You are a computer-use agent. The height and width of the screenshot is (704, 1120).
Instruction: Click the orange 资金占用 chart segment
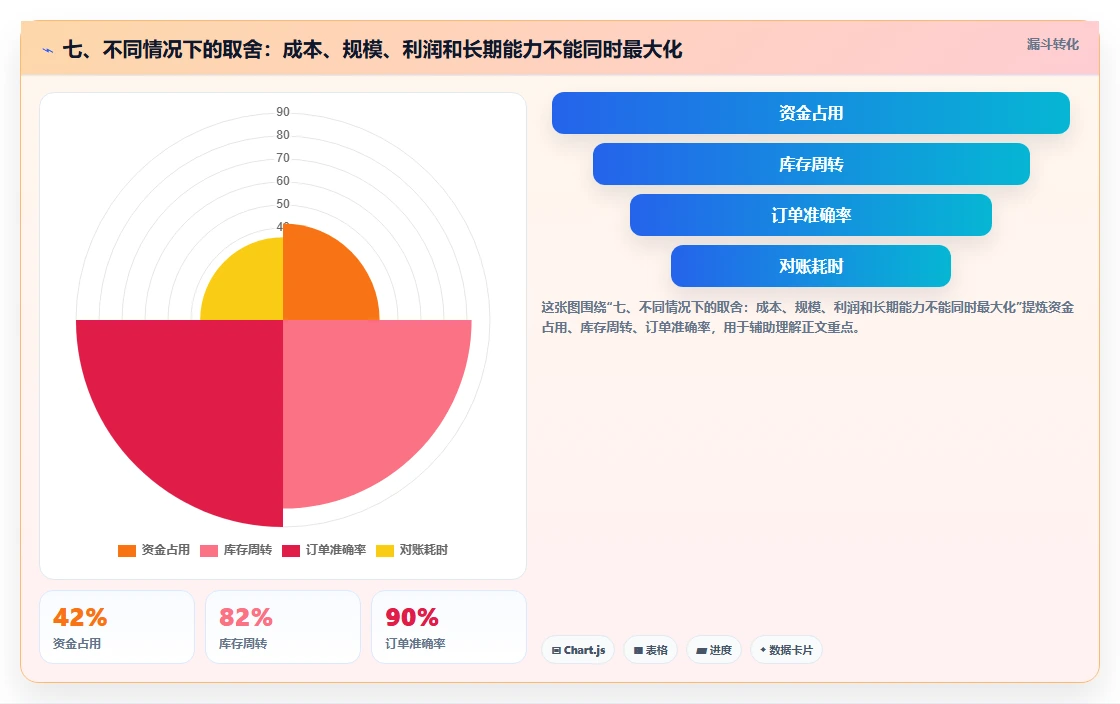pyautogui.click(x=321, y=282)
